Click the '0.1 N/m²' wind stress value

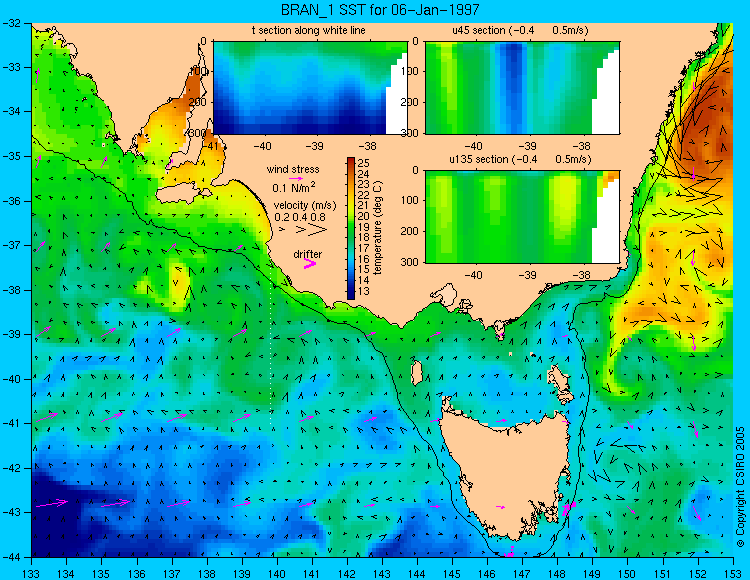(x=294, y=187)
